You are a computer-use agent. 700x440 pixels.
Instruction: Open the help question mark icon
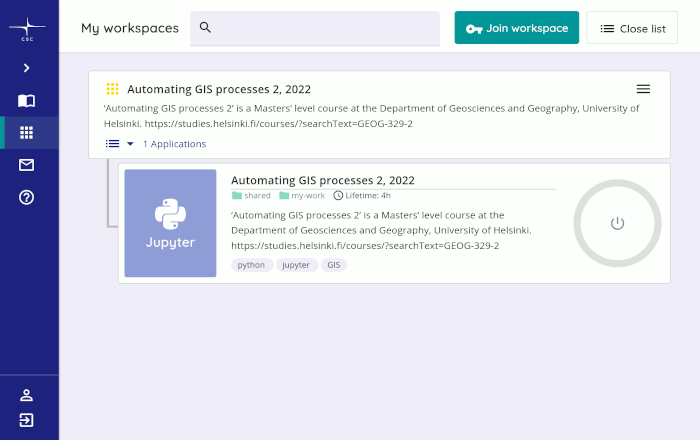26,197
